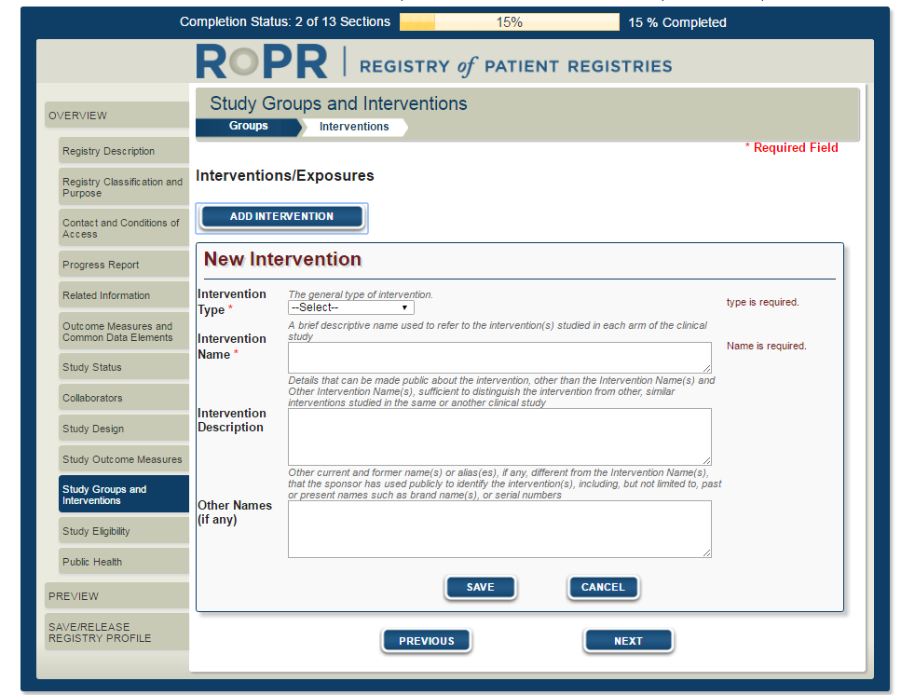Focus the Other Names text area
The image size is (901, 695).
click(x=499, y=528)
